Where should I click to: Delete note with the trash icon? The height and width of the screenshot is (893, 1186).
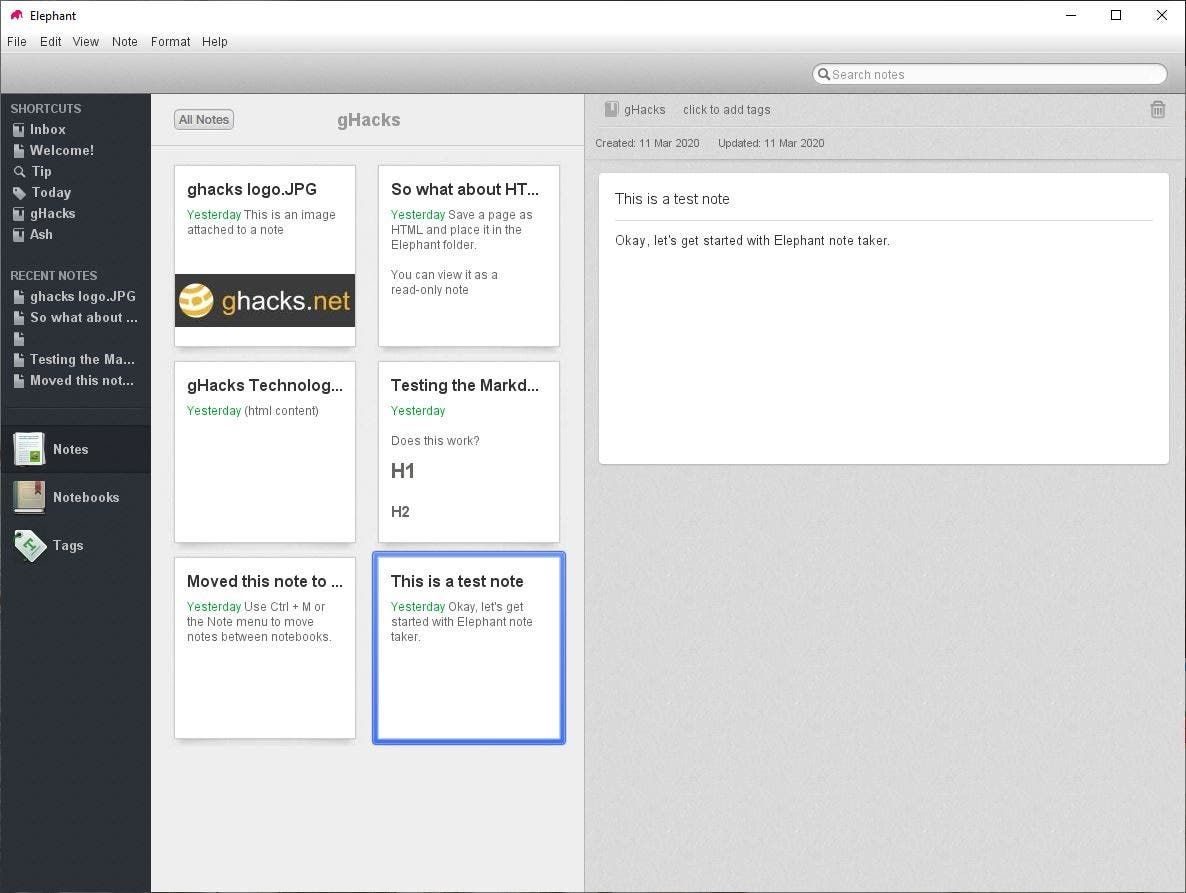coord(1157,110)
